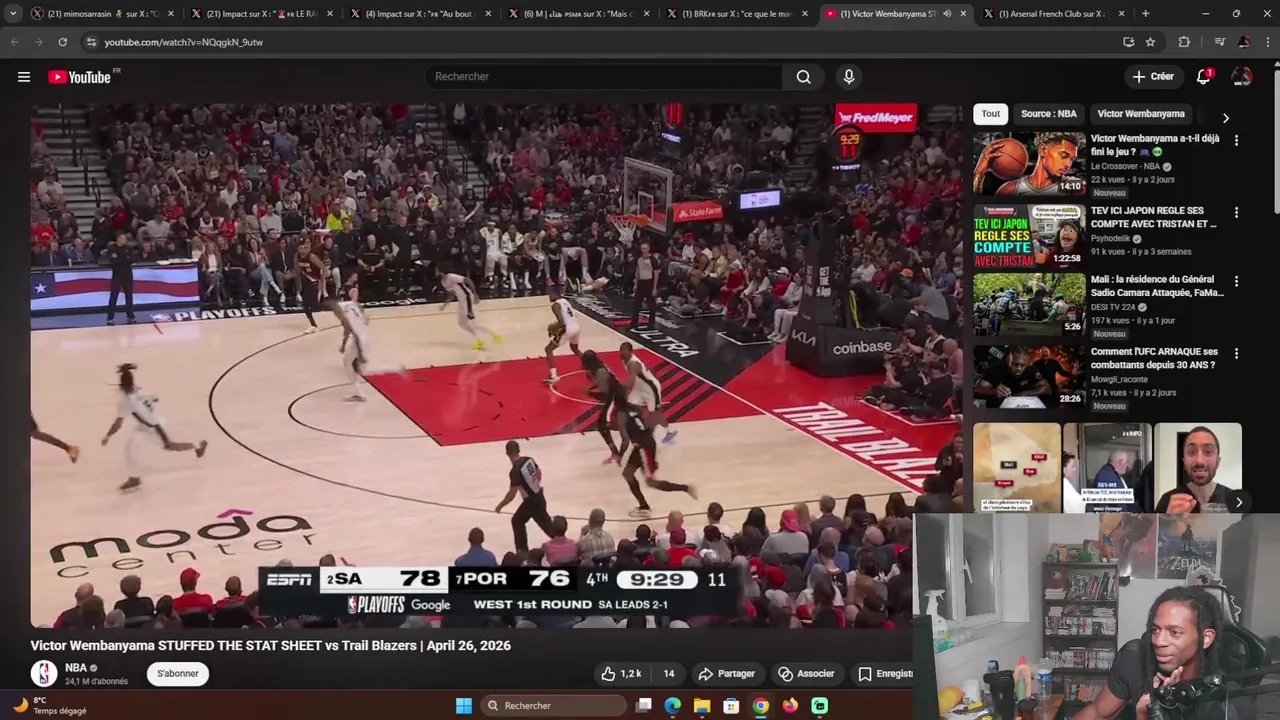Open Firefox from taskbar

790,706
